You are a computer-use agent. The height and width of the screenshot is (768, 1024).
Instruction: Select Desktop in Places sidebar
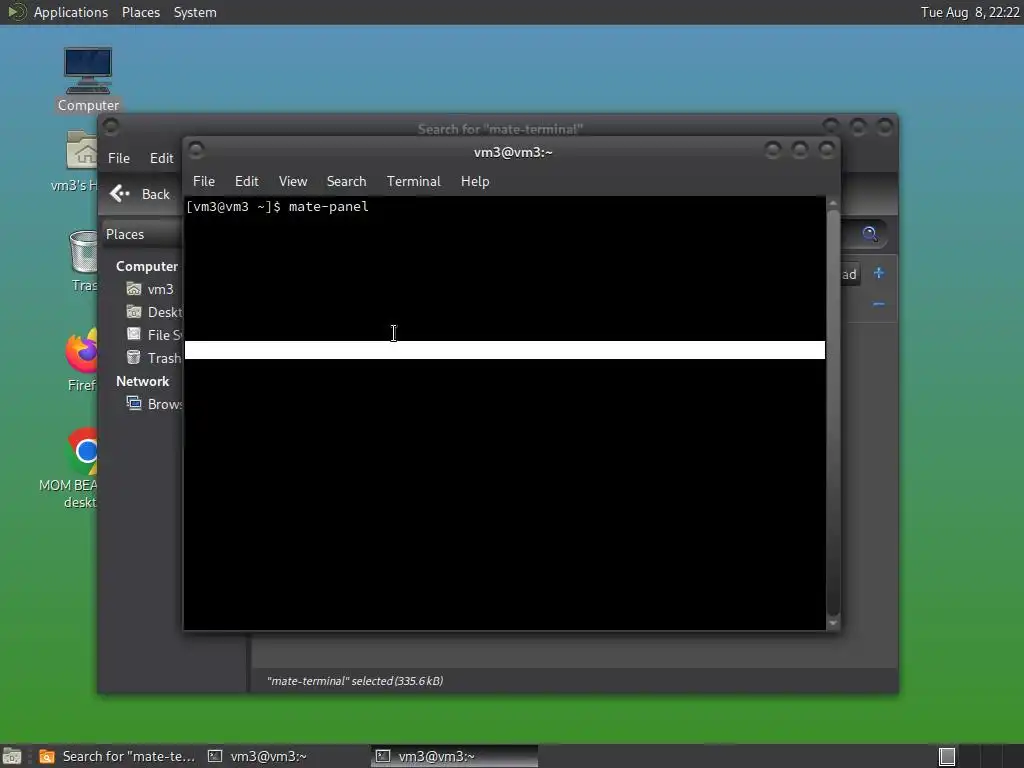(154, 312)
